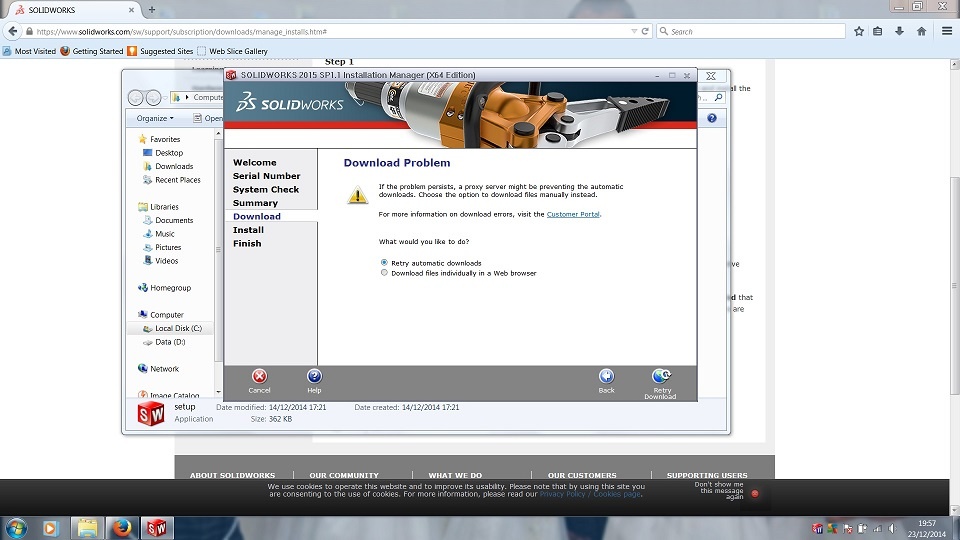
Task: Open a new Firefox tab
Action: (x=152, y=10)
